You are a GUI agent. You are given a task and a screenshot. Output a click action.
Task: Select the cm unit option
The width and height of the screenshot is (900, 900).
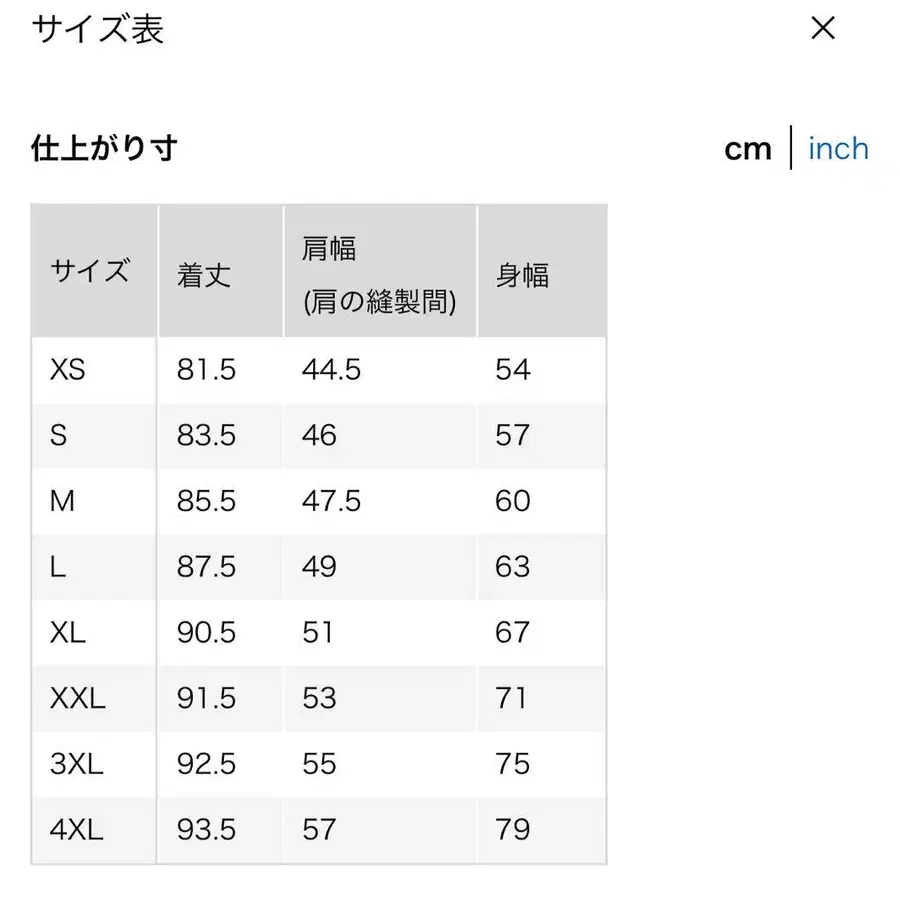point(748,148)
